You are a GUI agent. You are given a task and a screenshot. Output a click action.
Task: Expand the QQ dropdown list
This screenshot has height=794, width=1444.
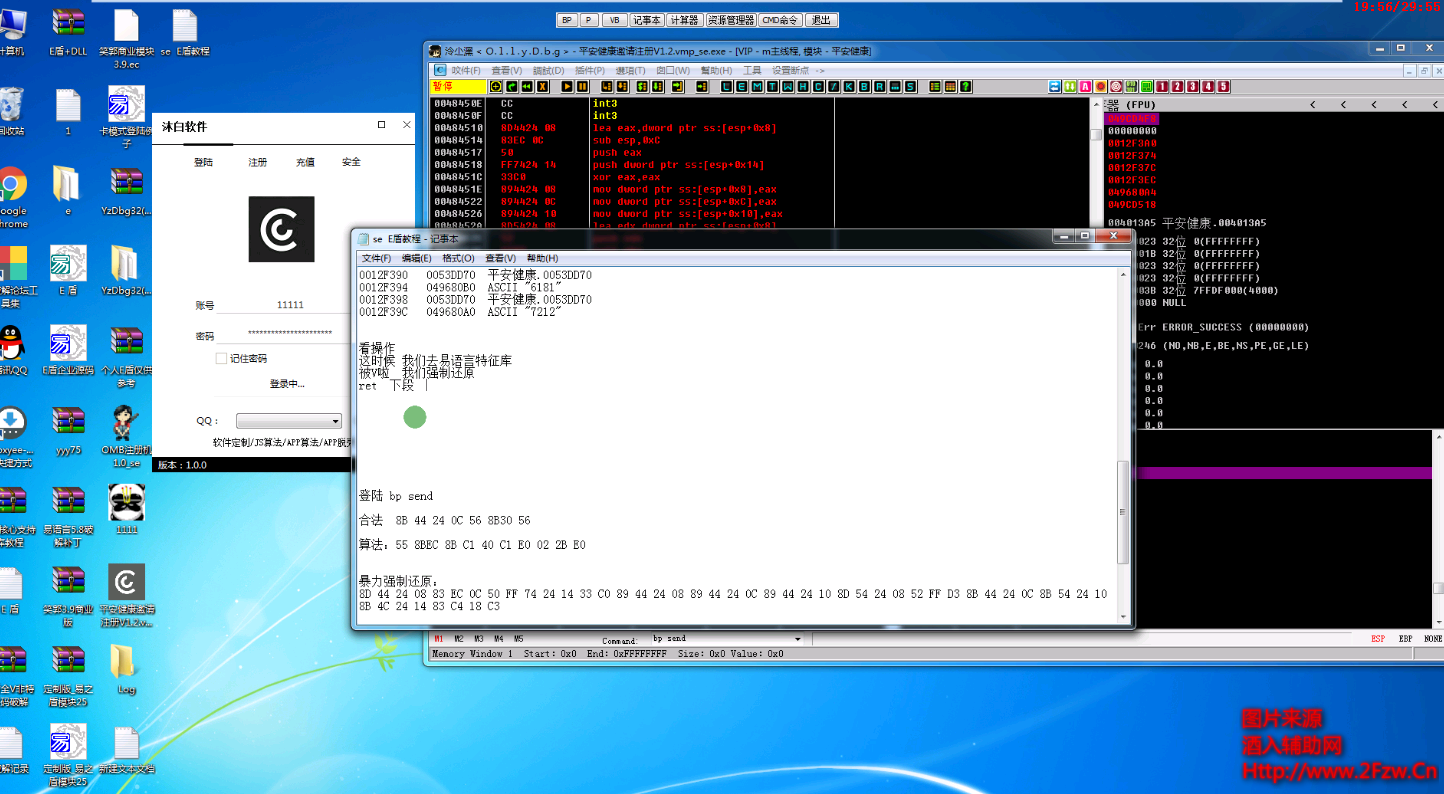click(335, 422)
